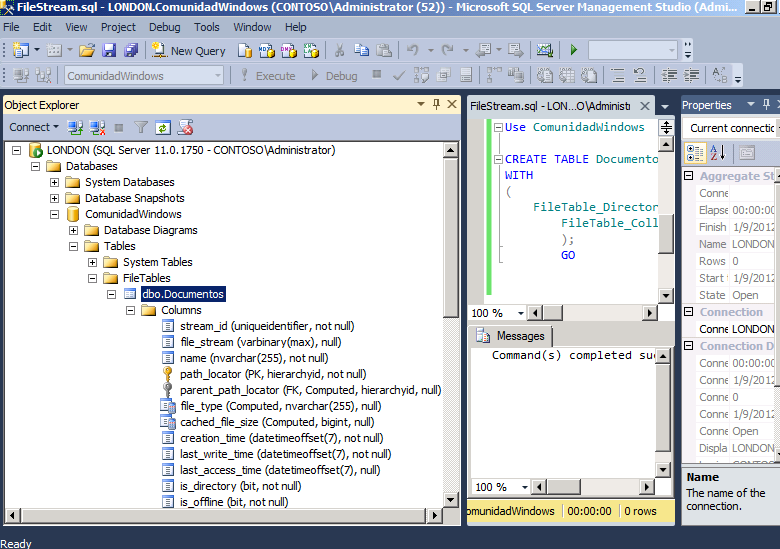Click the Undo arrow icon
This screenshot has height=549, width=780.
(x=412, y=51)
